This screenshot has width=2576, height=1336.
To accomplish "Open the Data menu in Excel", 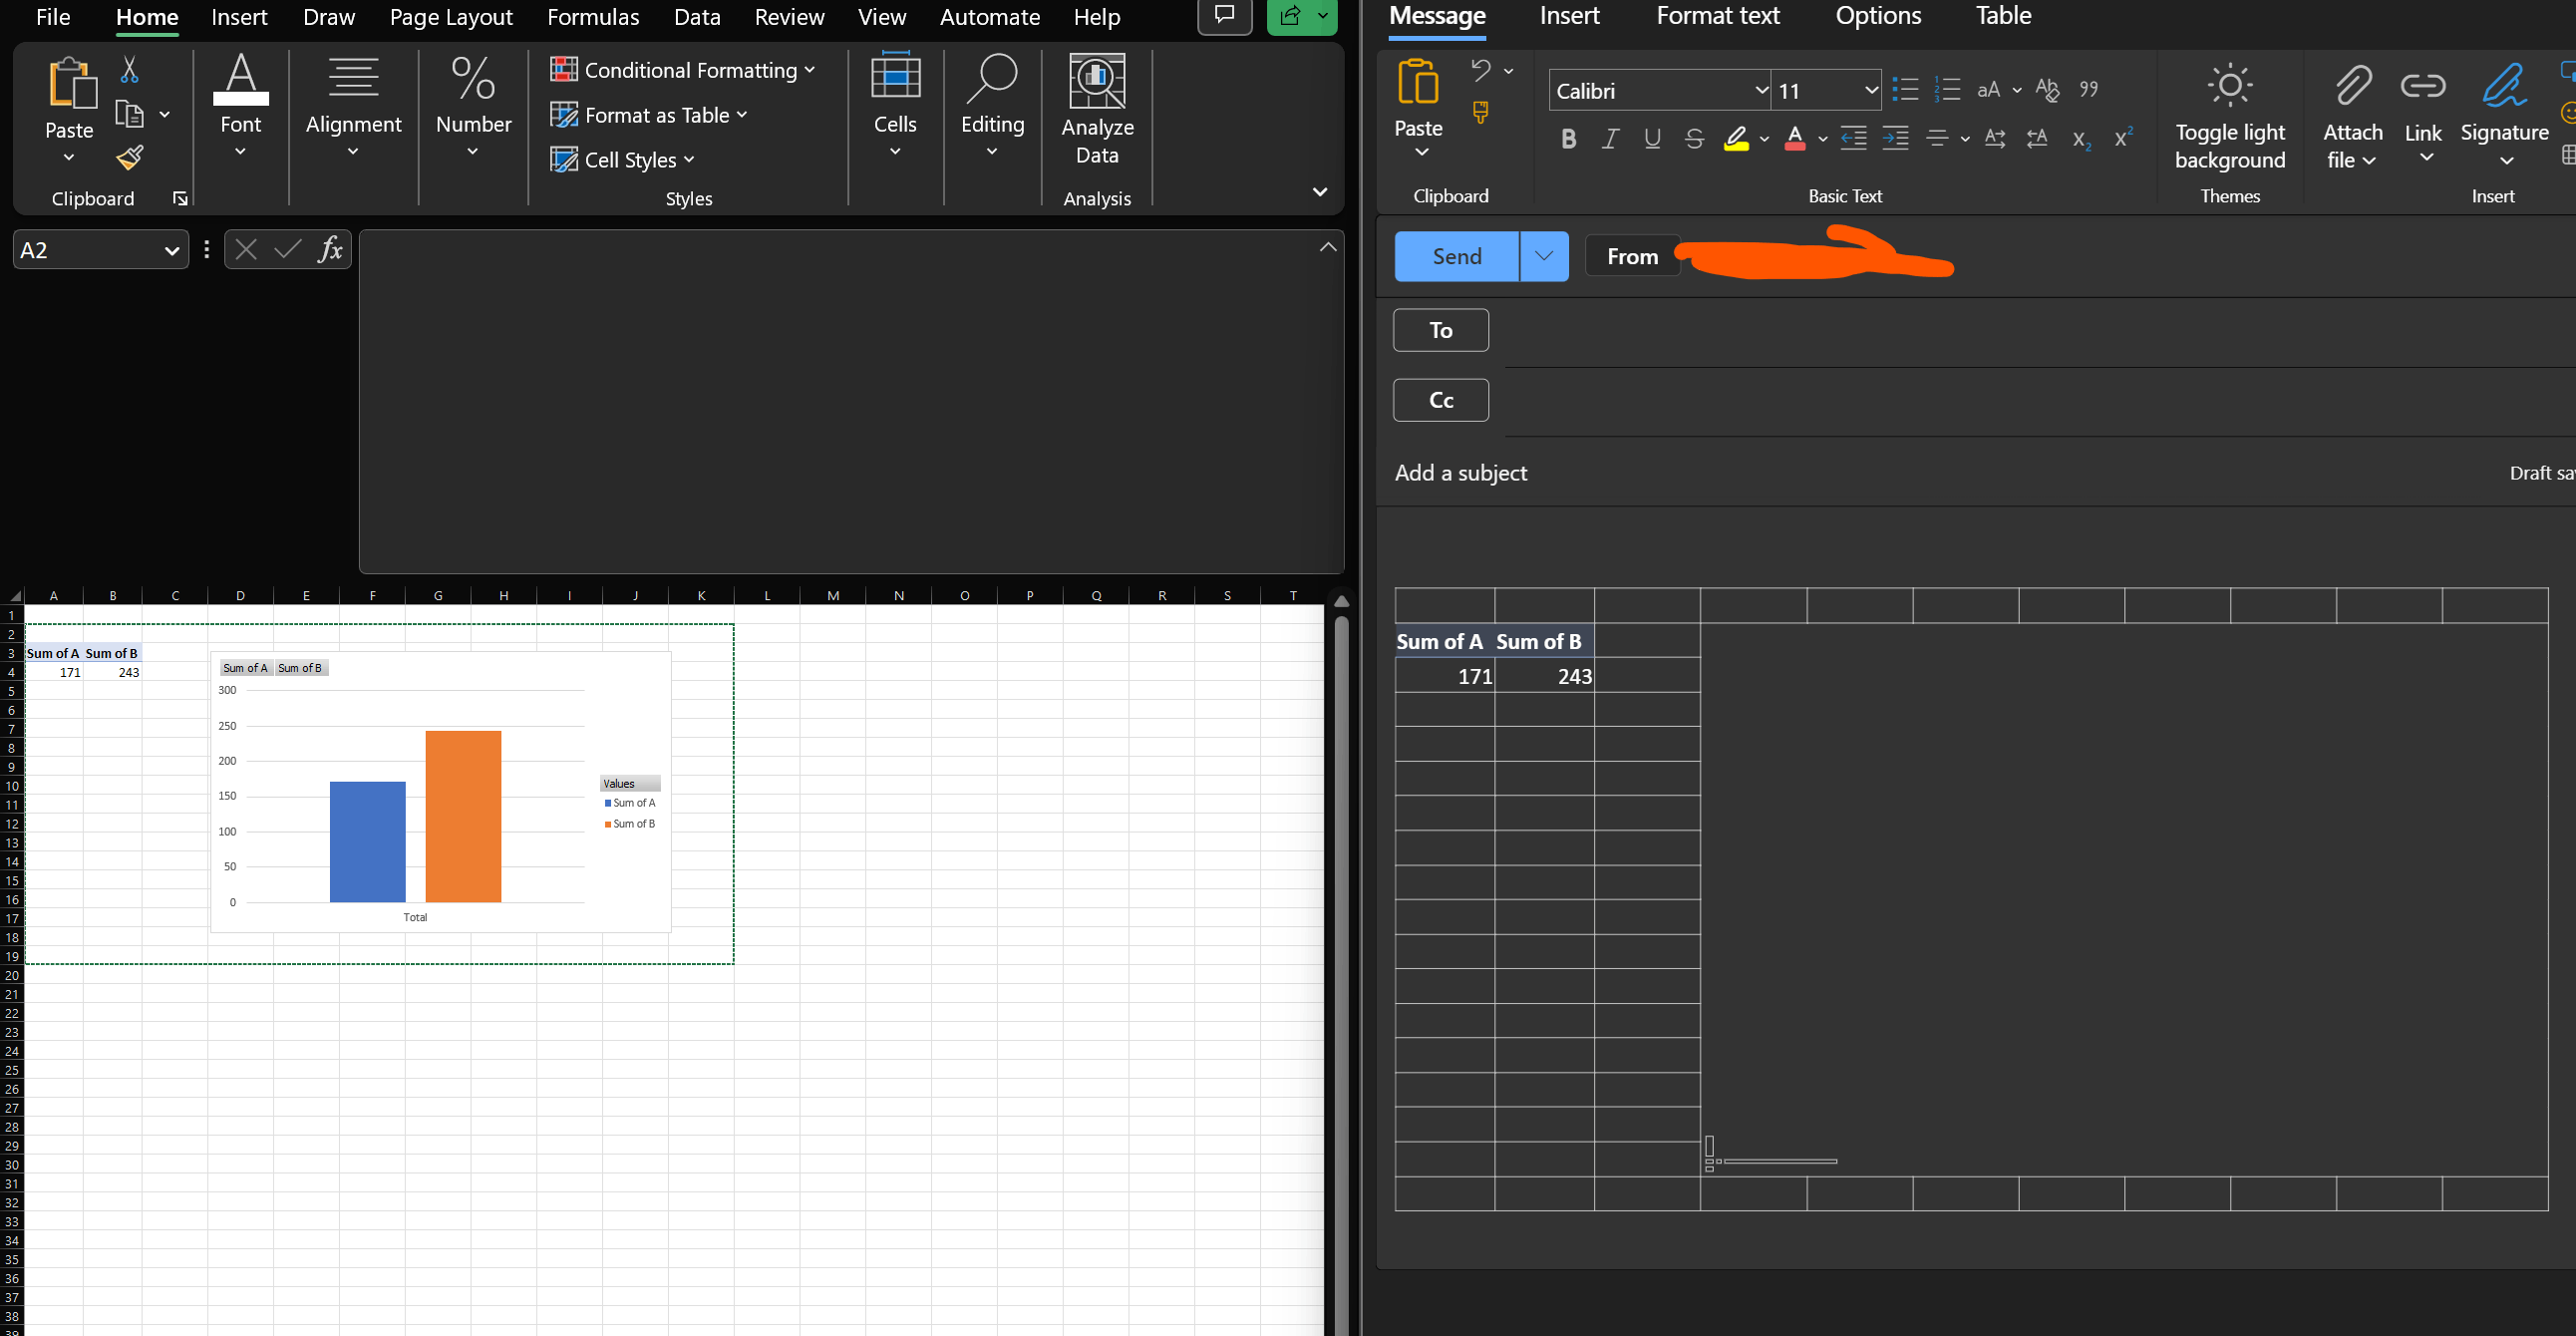I will click(x=696, y=16).
